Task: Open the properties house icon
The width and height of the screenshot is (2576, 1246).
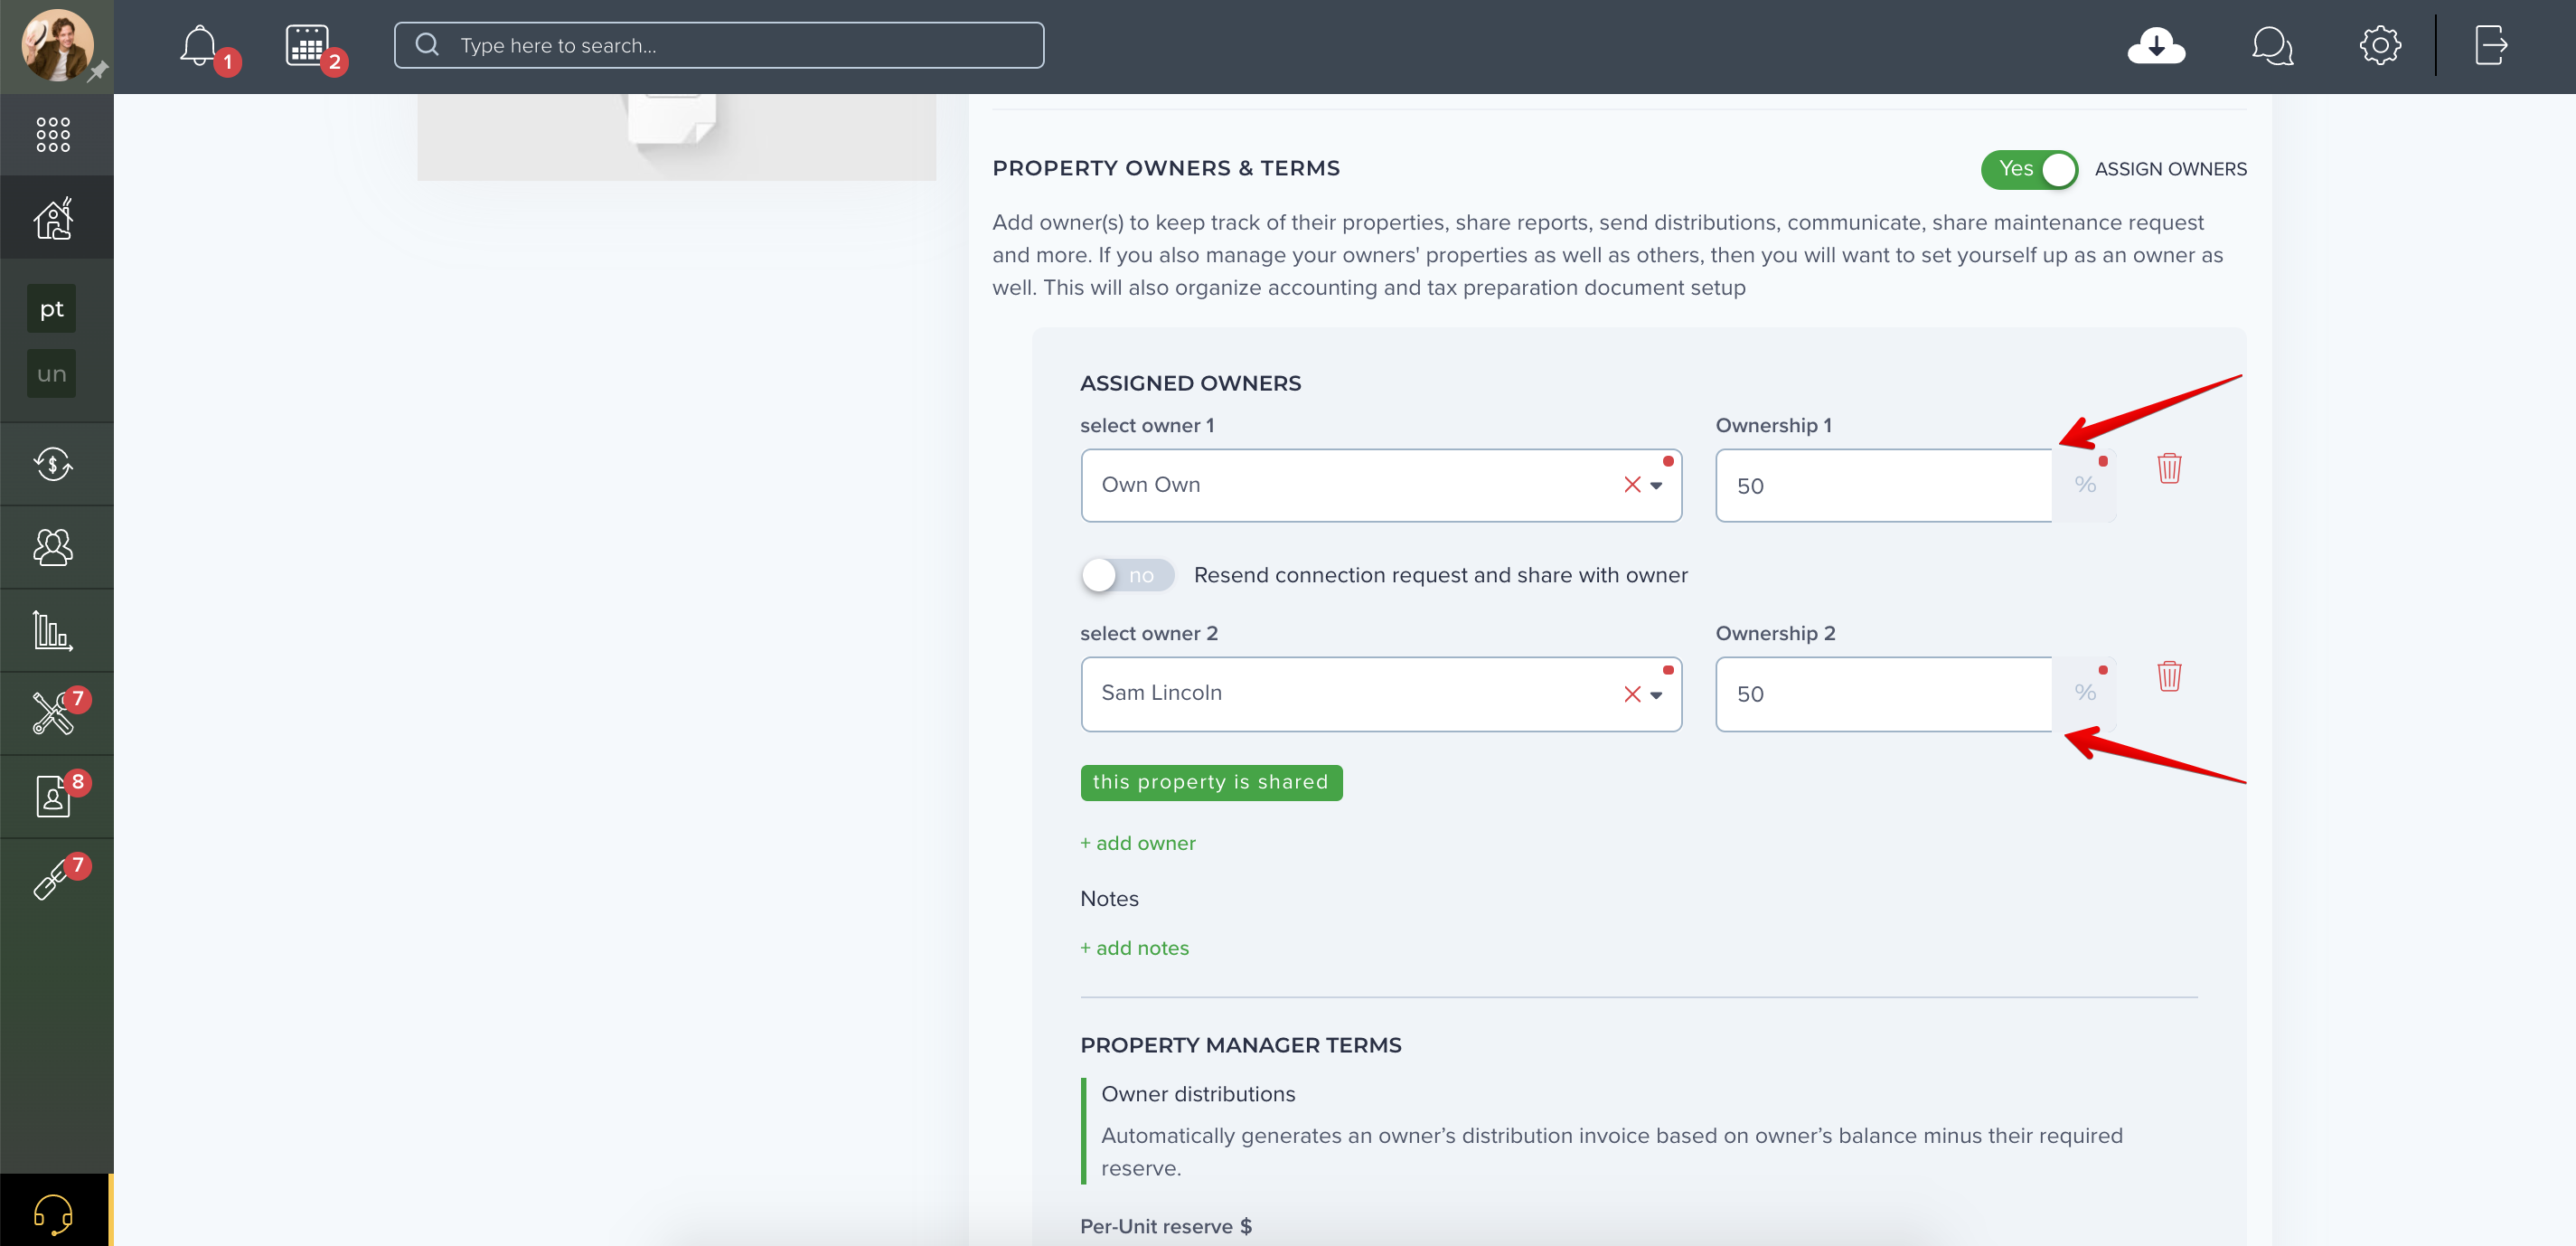Action: pos(53,218)
